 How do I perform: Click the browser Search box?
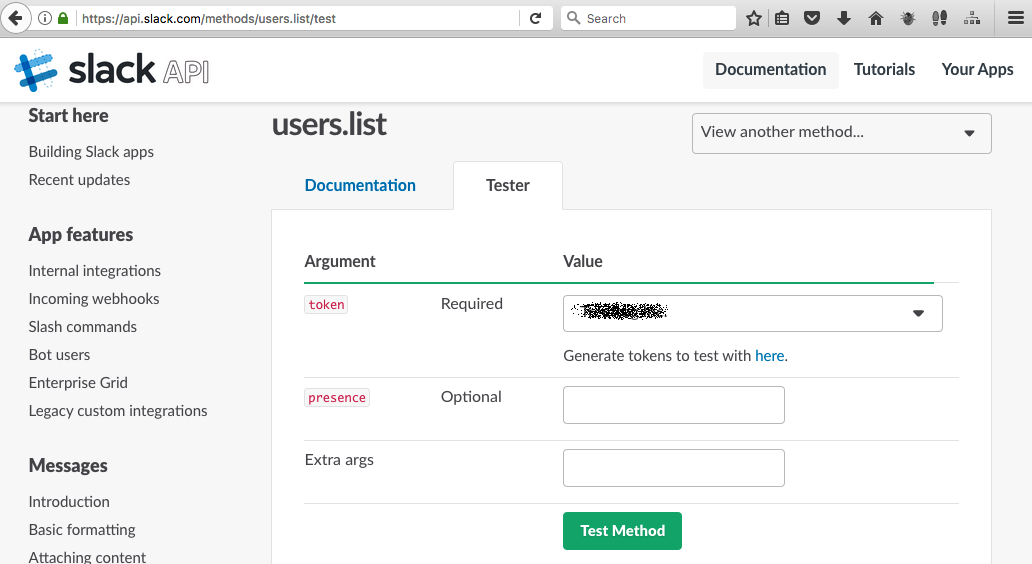[648, 18]
